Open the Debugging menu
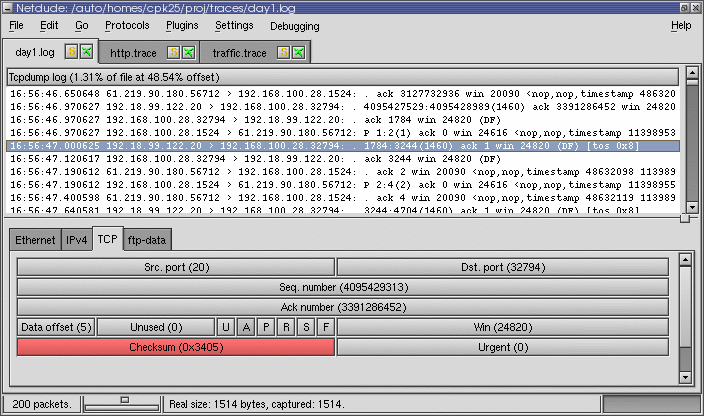Viewport: 704px width, 416px height. click(x=295, y=26)
